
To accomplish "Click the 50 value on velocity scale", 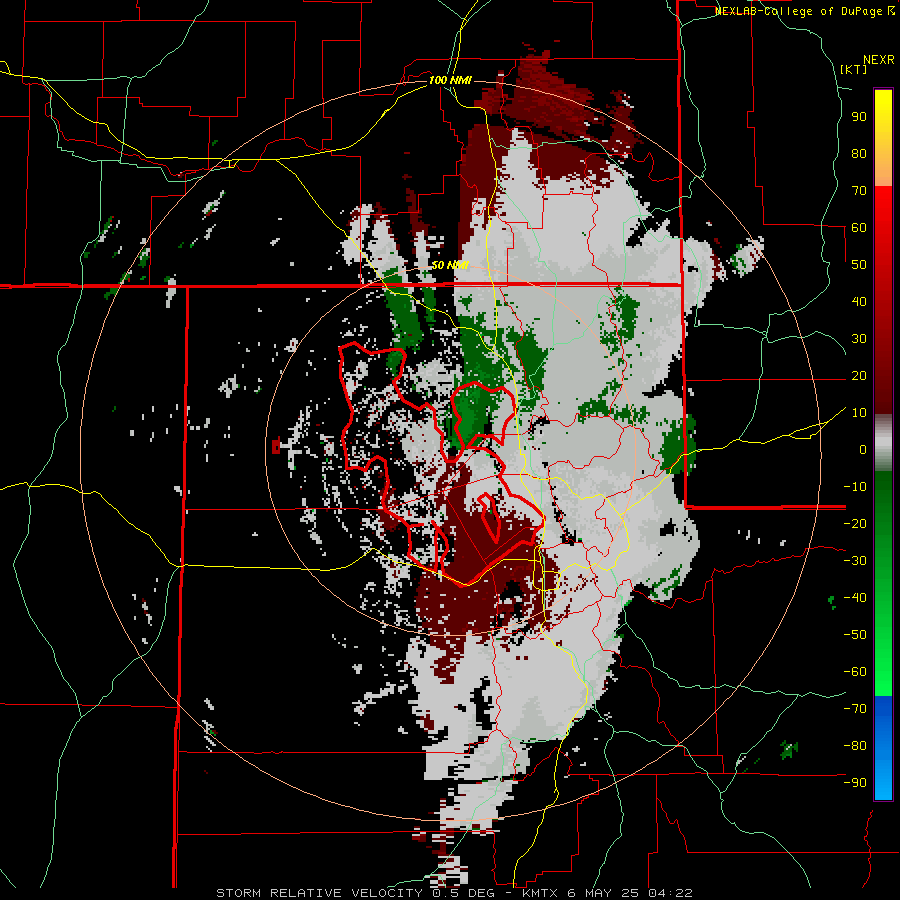I will pos(859,265).
